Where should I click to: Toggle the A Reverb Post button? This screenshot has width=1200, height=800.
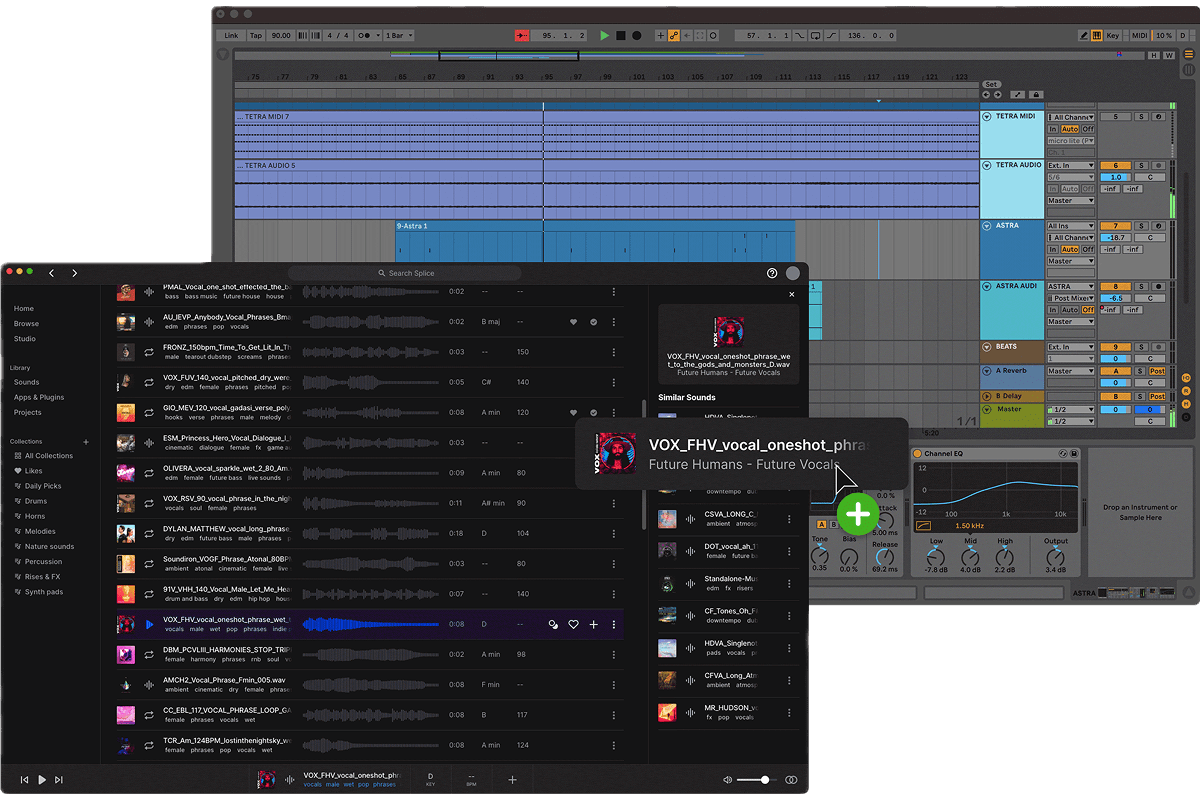click(x=1157, y=371)
